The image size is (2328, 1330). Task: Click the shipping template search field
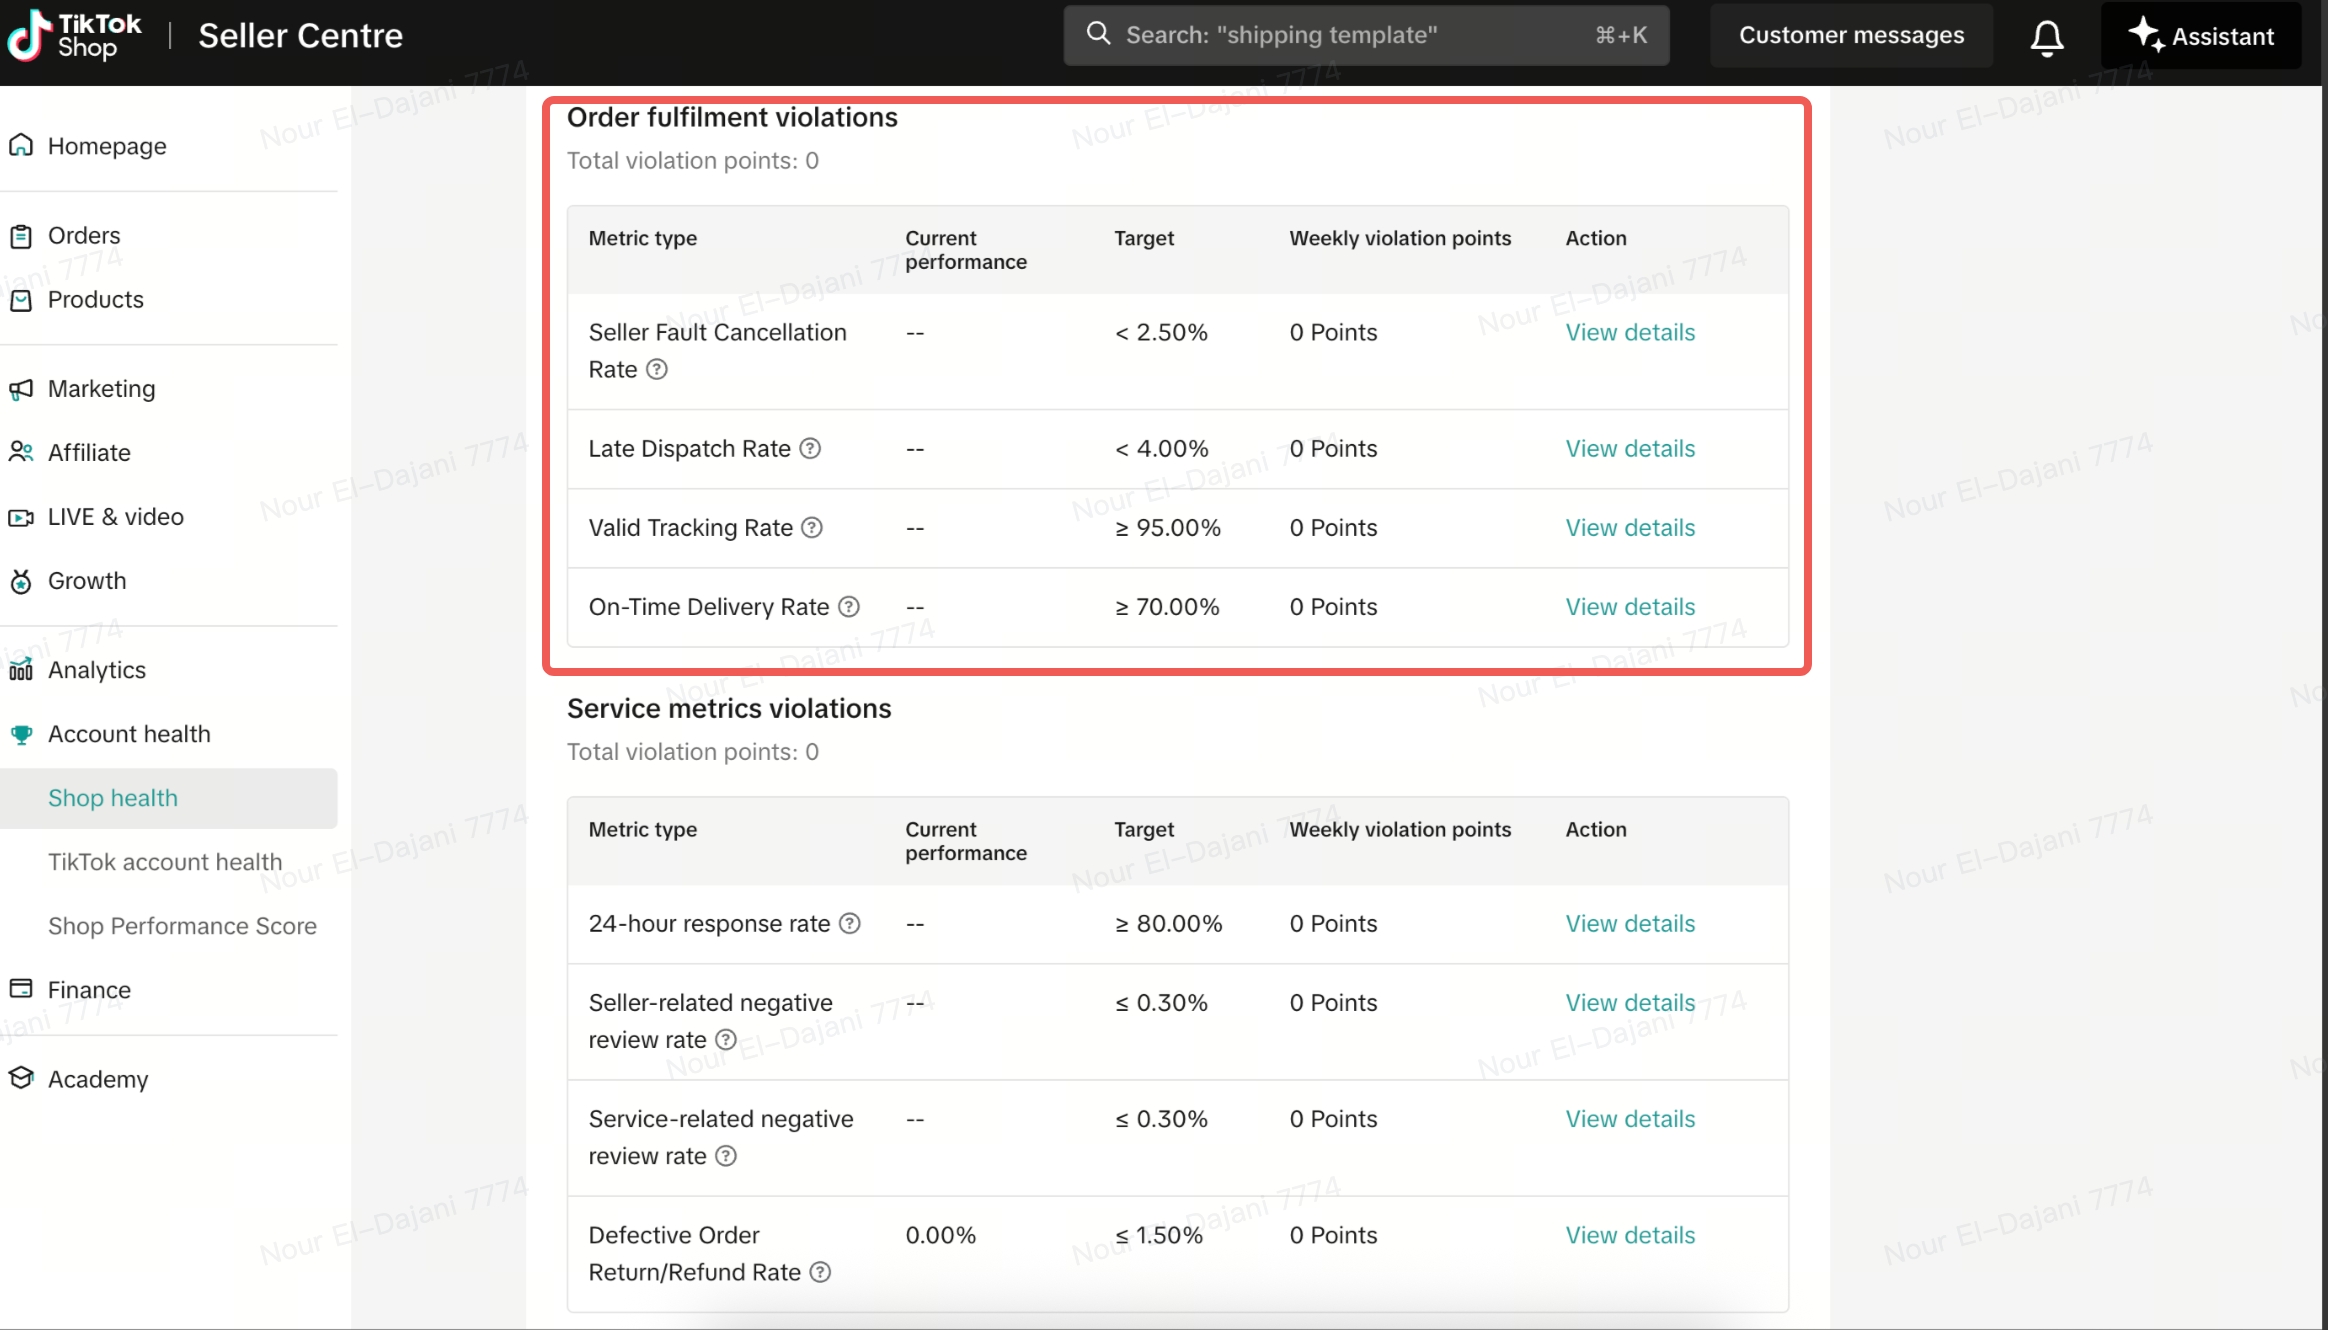click(x=1365, y=36)
